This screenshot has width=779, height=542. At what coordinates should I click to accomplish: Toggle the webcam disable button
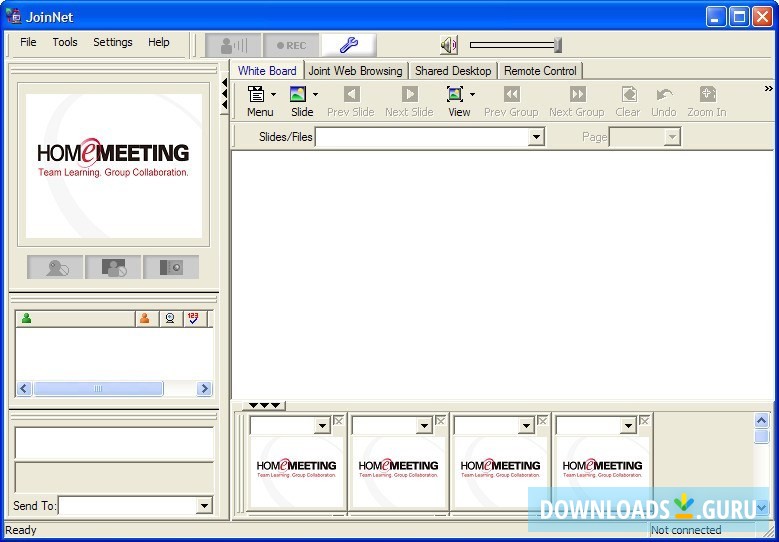point(55,267)
